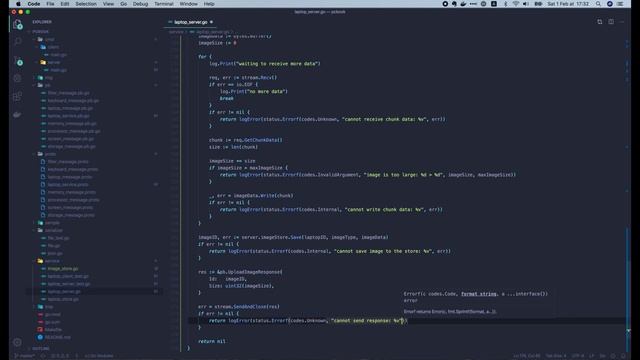Click the Docker whale in macOS menu bar
The image size is (640, 360).
coord(463,4)
